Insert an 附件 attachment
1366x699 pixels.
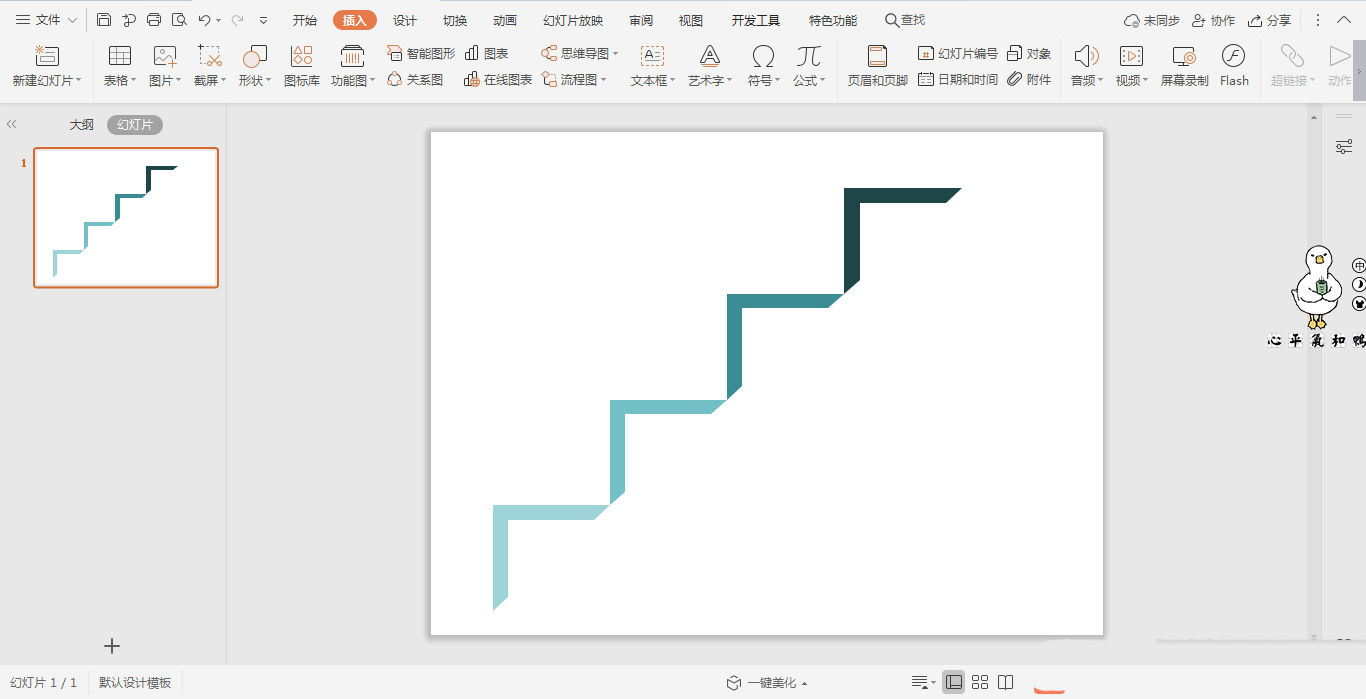pyautogui.click(x=1029, y=79)
